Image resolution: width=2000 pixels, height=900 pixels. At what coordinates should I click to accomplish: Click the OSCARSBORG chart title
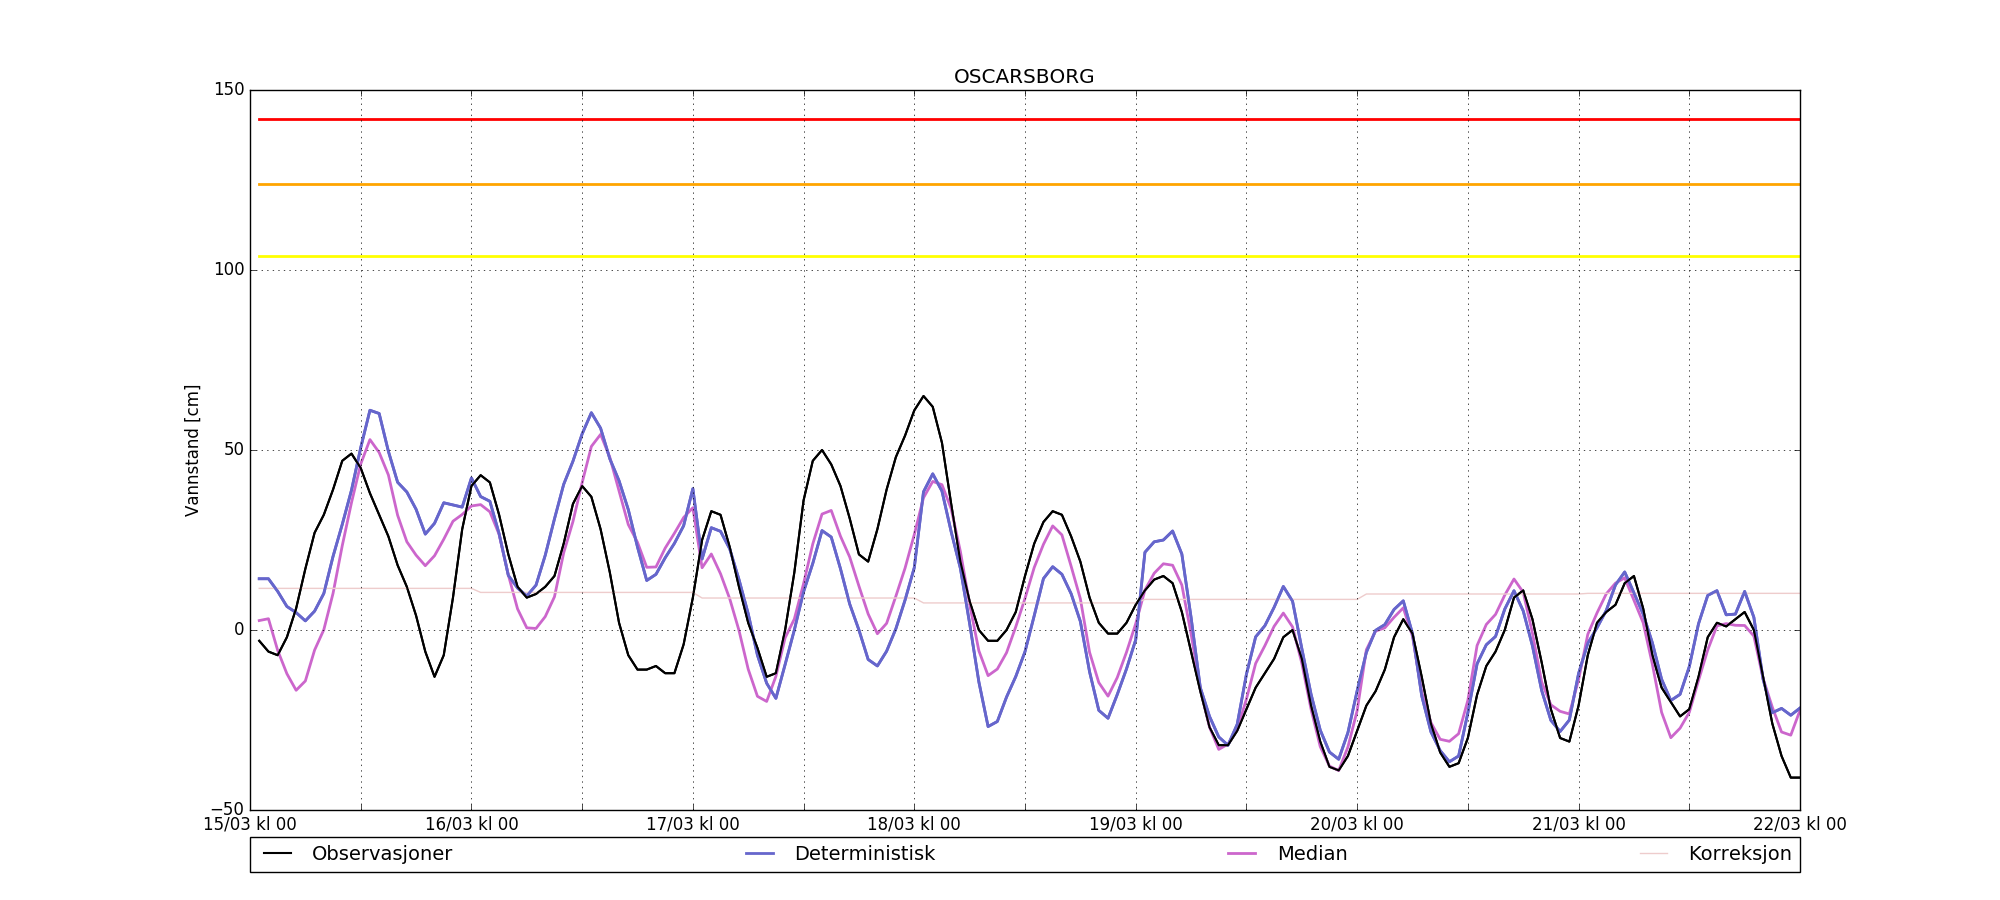click(x=1024, y=77)
